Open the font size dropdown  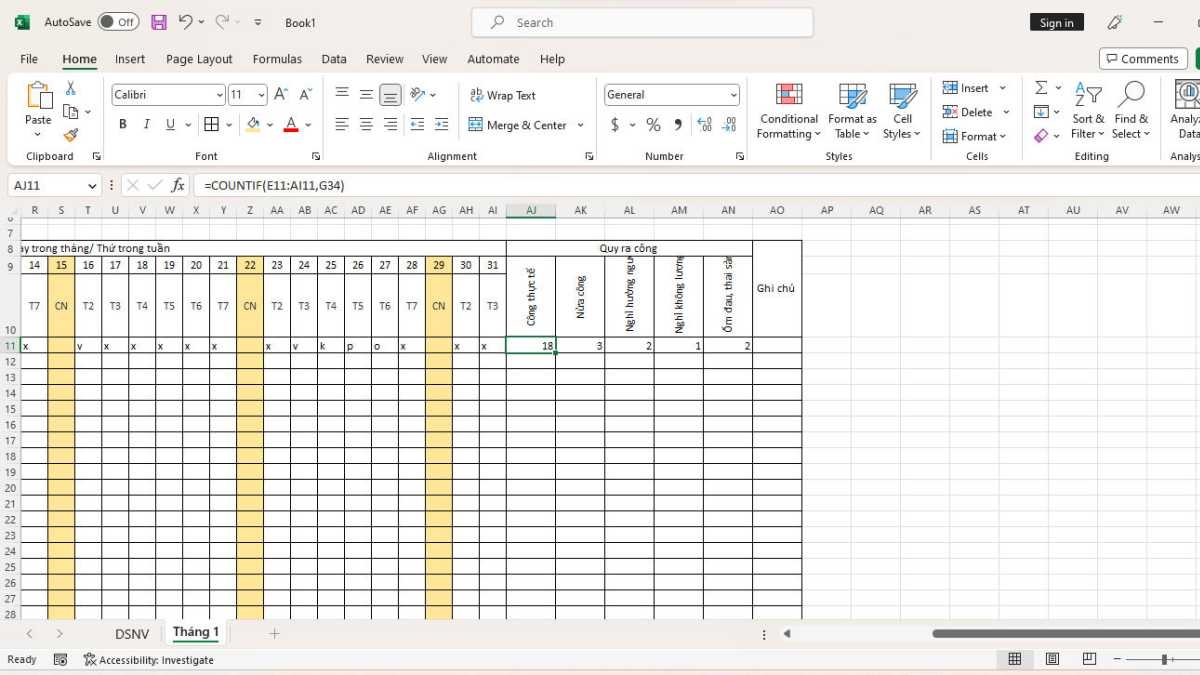[x=262, y=95]
